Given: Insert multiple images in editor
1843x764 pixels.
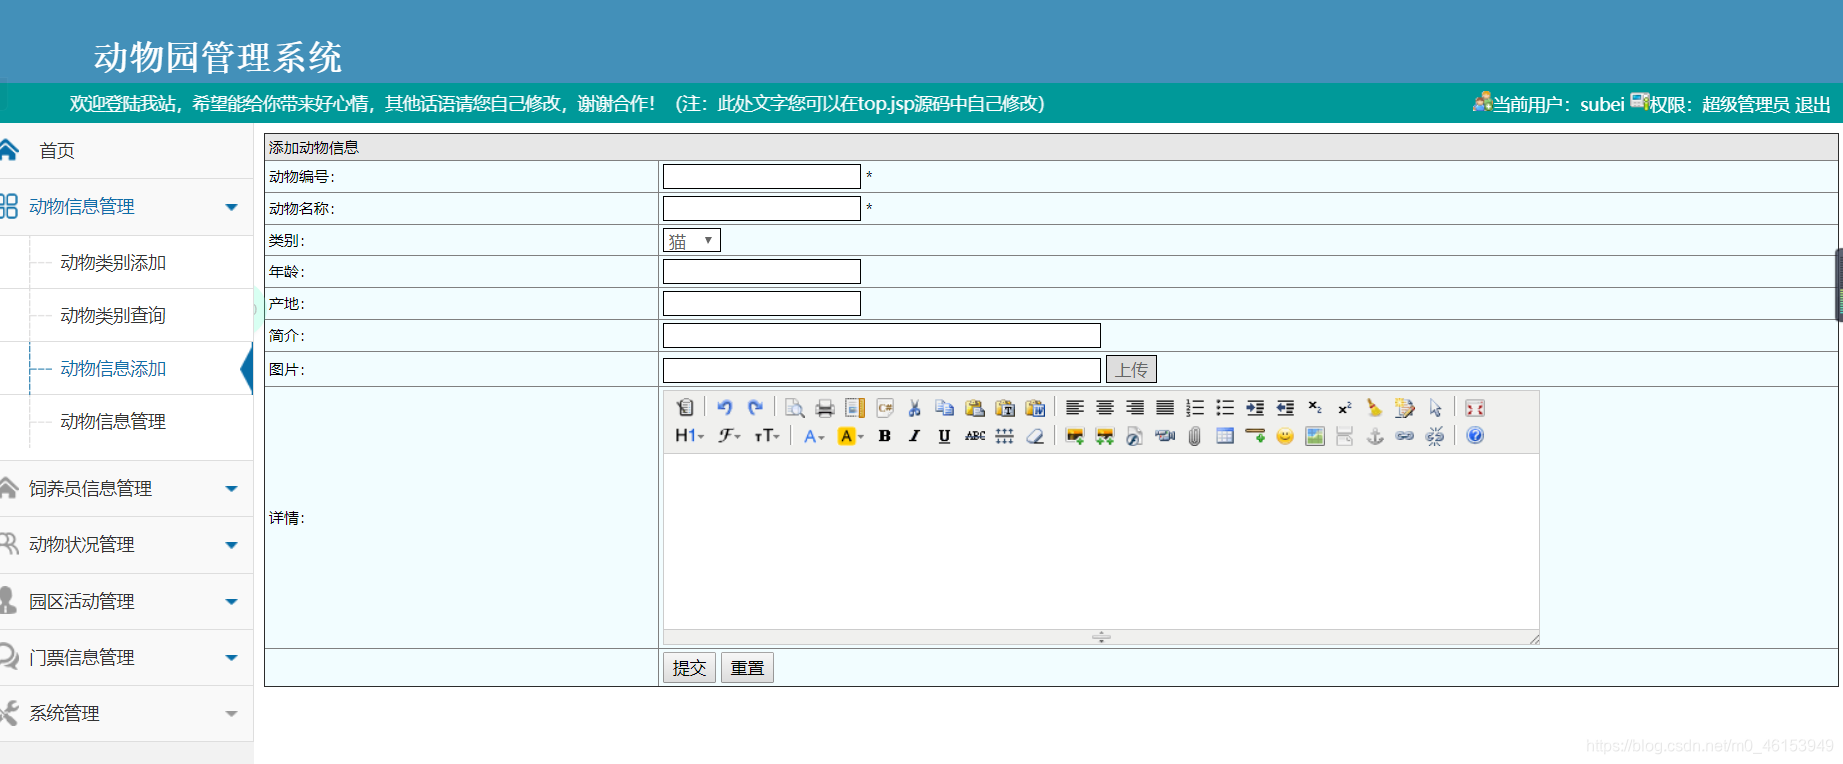Looking at the screenshot, I should pos(1105,436).
